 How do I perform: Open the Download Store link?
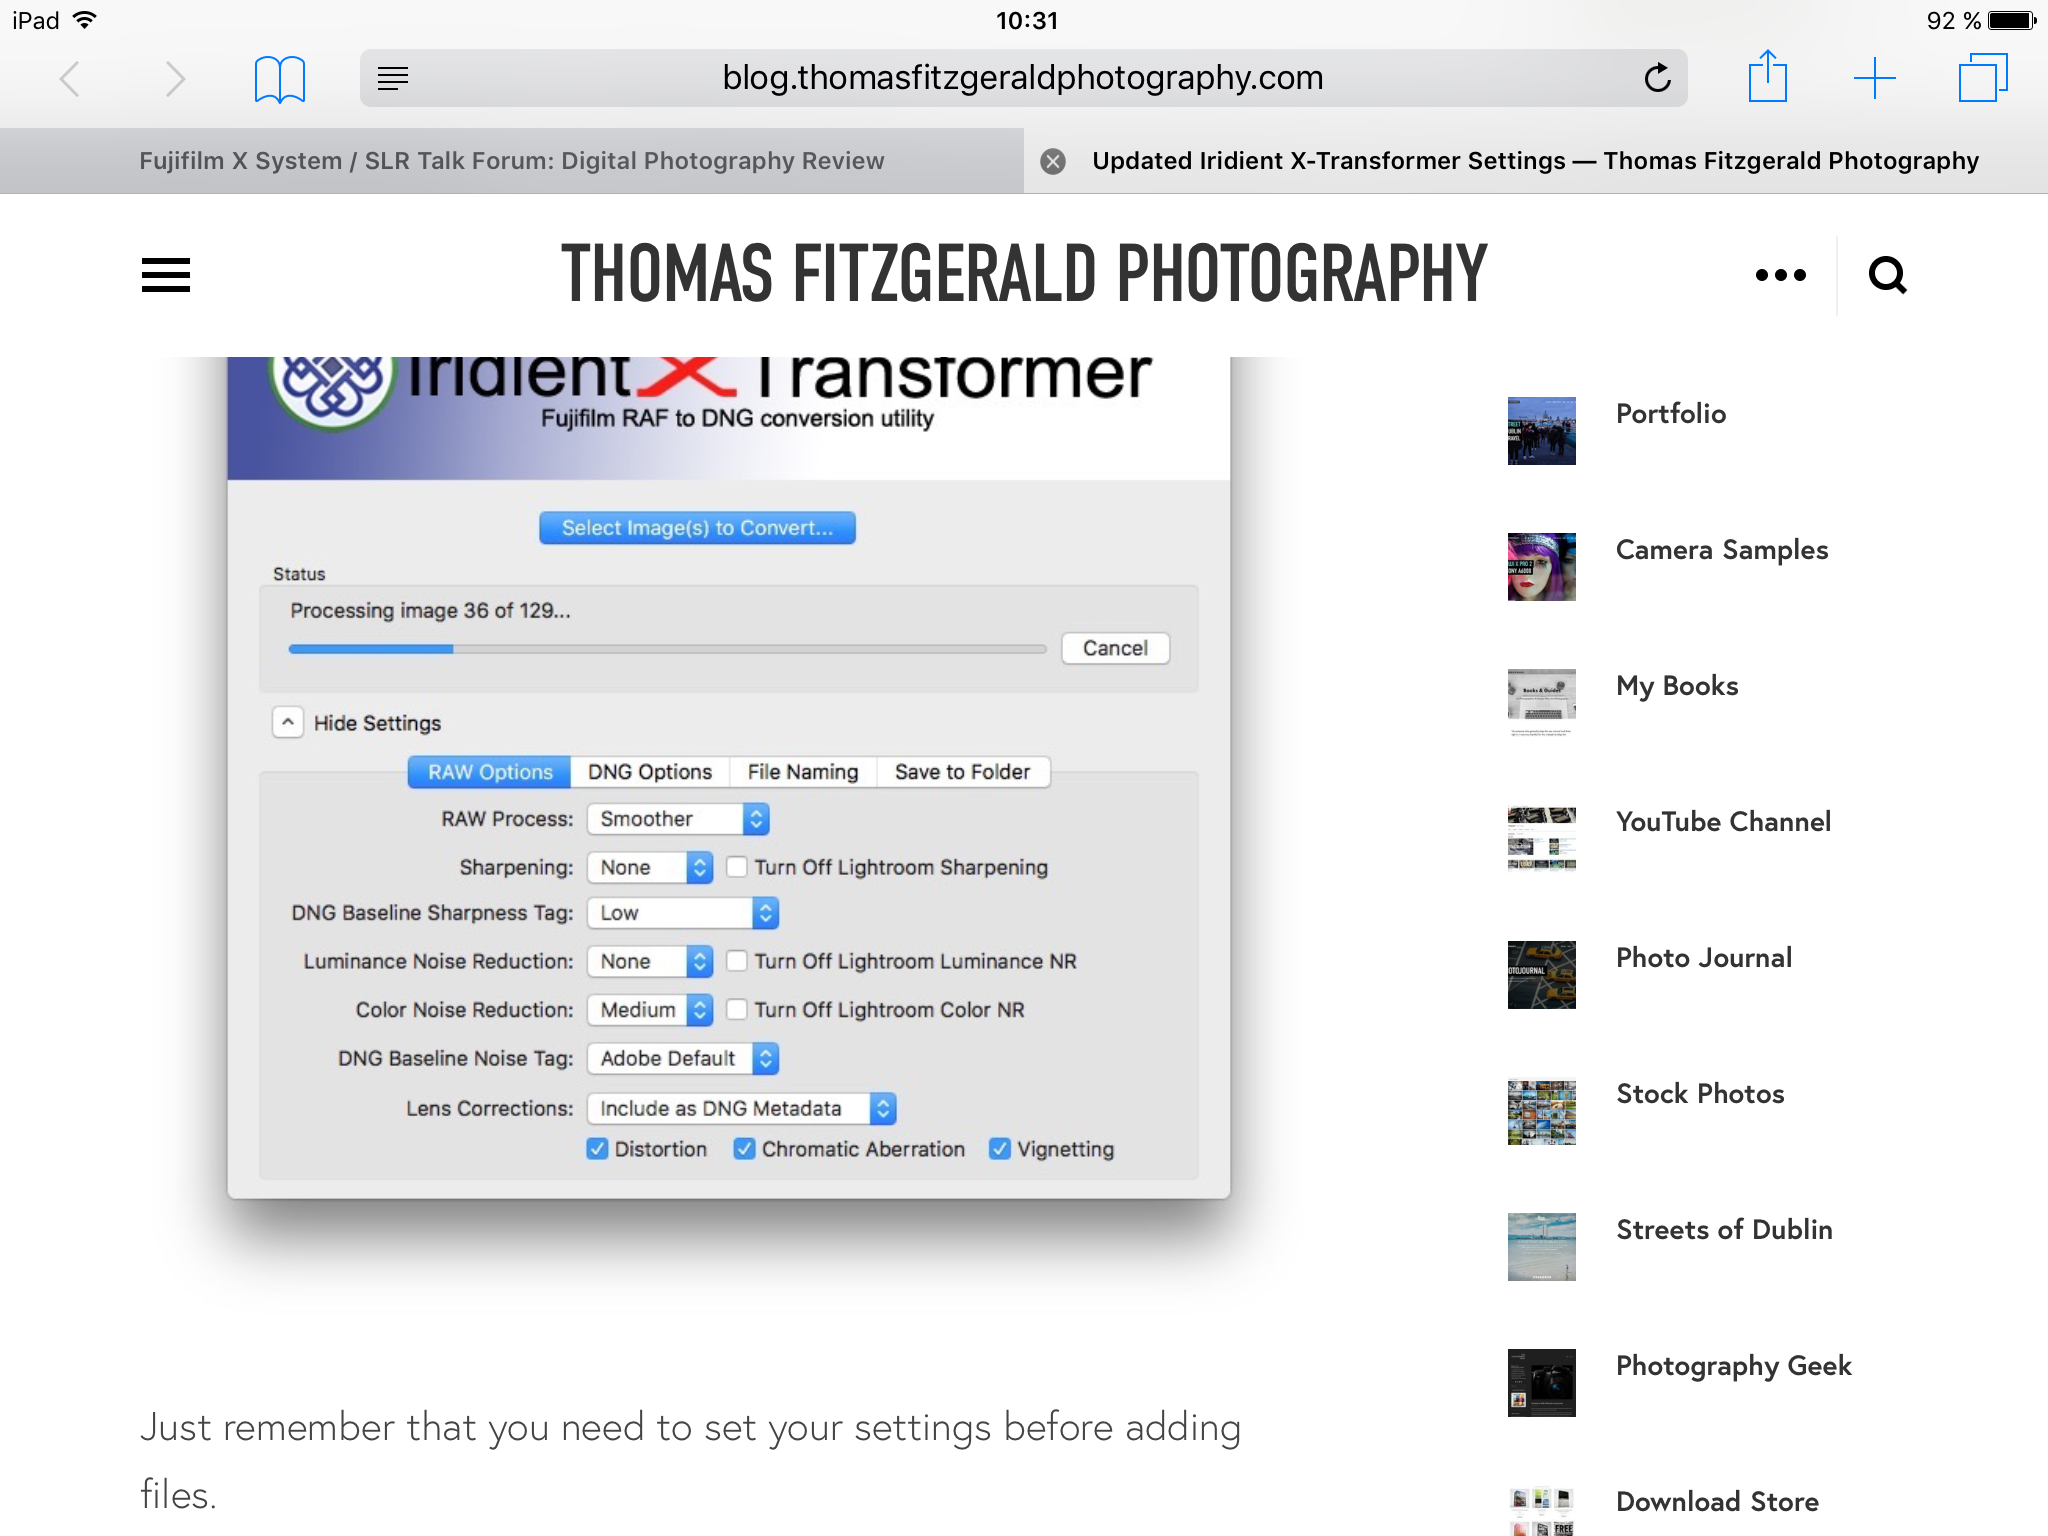point(1717,1502)
